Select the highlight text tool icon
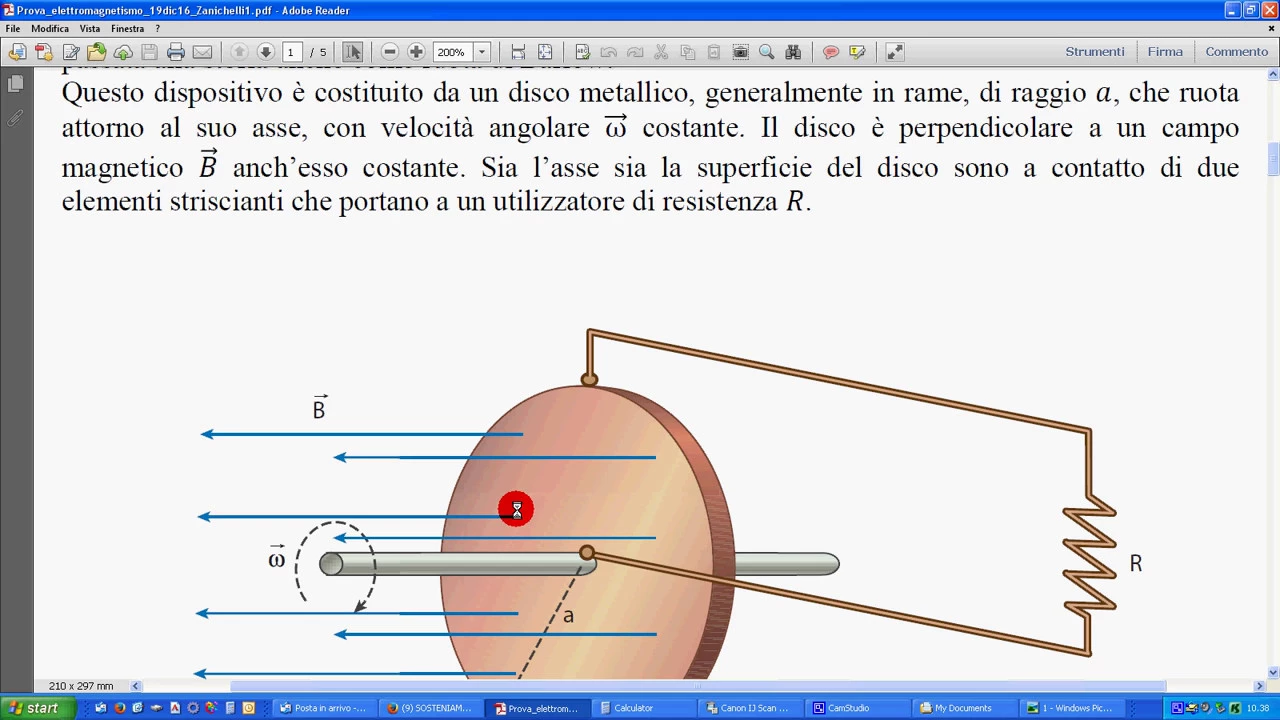 857,52
